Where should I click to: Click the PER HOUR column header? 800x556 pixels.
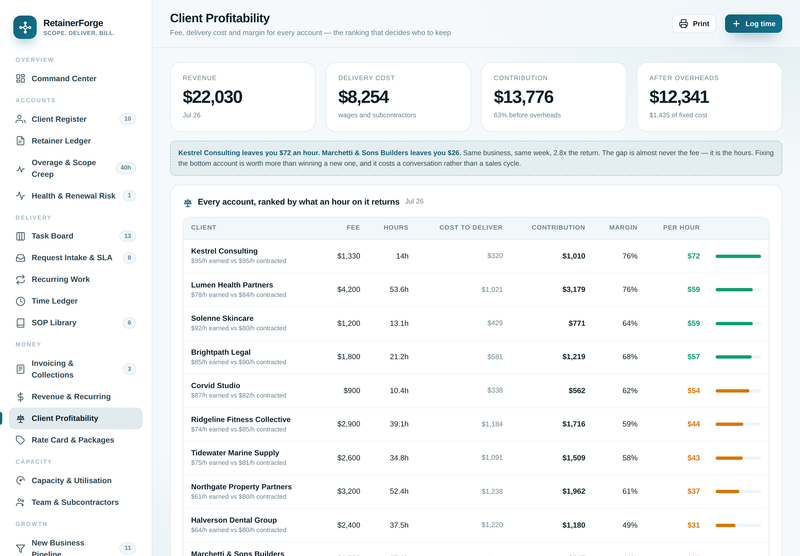click(x=681, y=228)
